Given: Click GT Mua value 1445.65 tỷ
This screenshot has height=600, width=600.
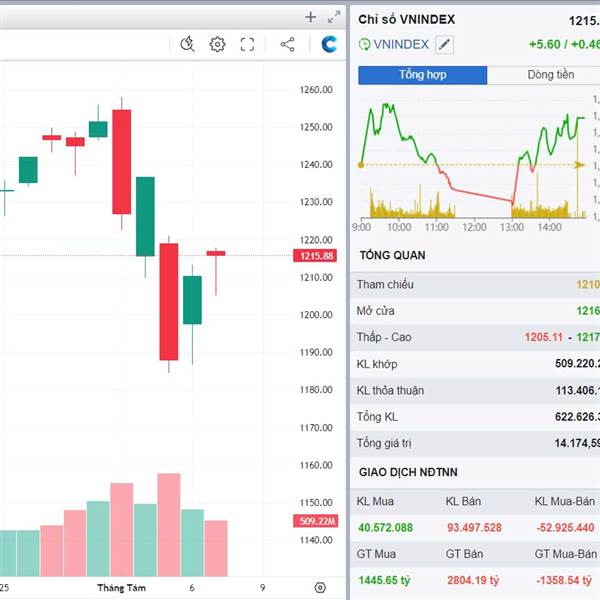Looking at the screenshot, I should [384, 580].
